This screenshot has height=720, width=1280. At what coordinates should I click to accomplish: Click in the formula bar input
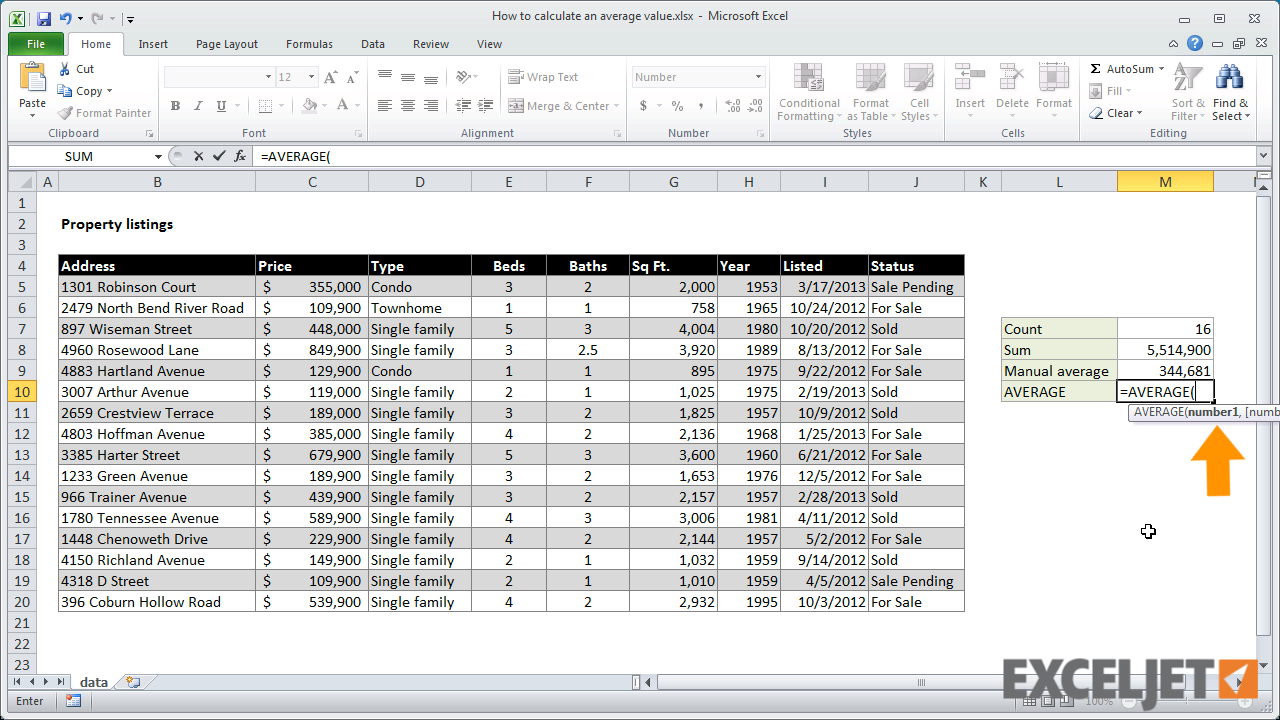click(x=755, y=156)
